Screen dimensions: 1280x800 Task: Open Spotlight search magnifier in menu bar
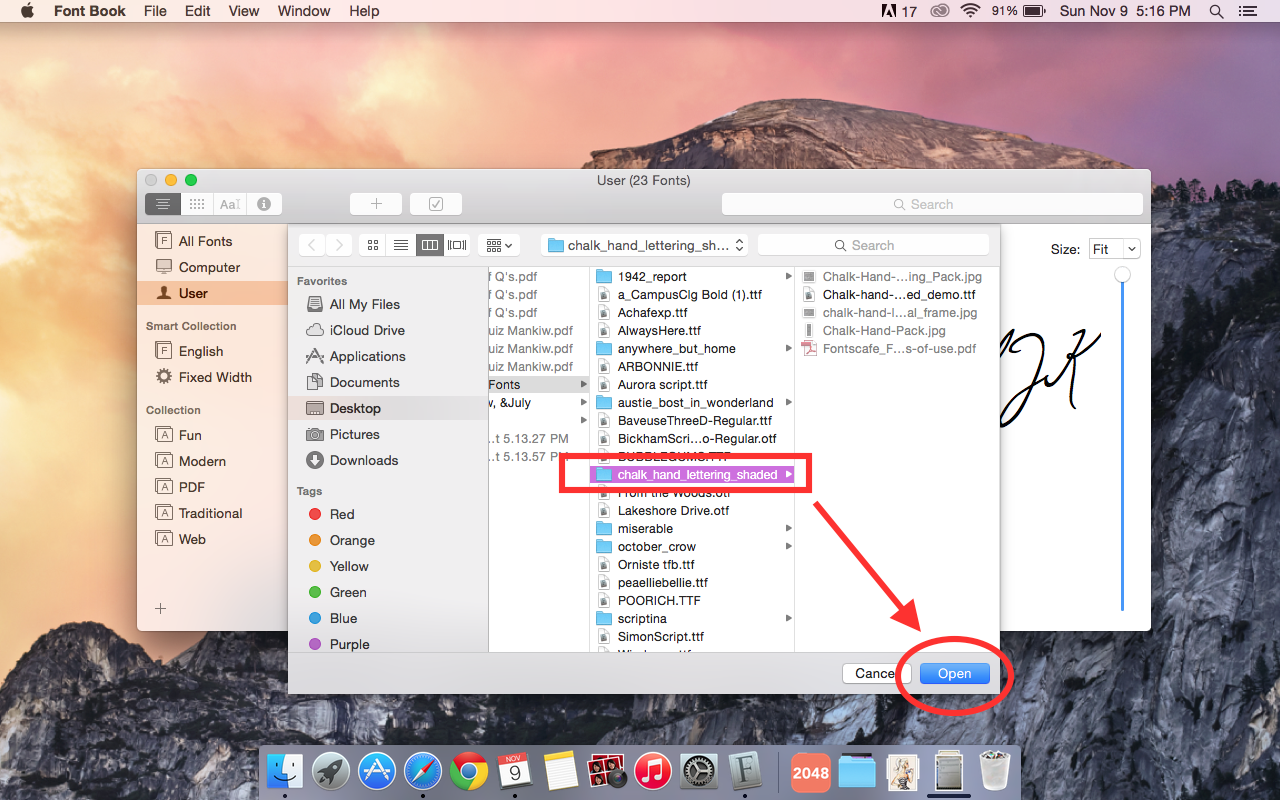coord(1216,11)
